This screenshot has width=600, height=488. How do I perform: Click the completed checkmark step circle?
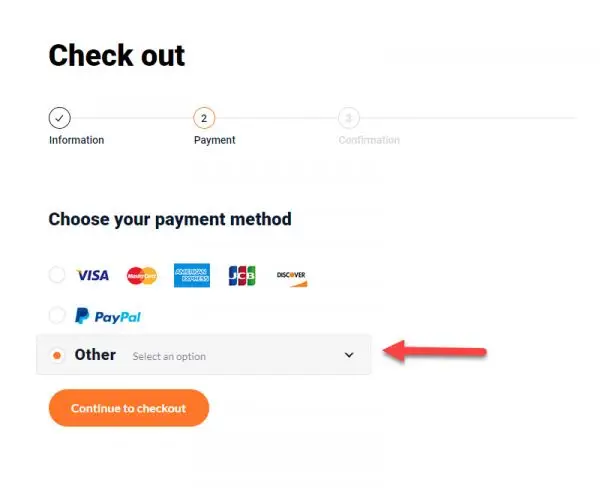[x=59, y=118]
